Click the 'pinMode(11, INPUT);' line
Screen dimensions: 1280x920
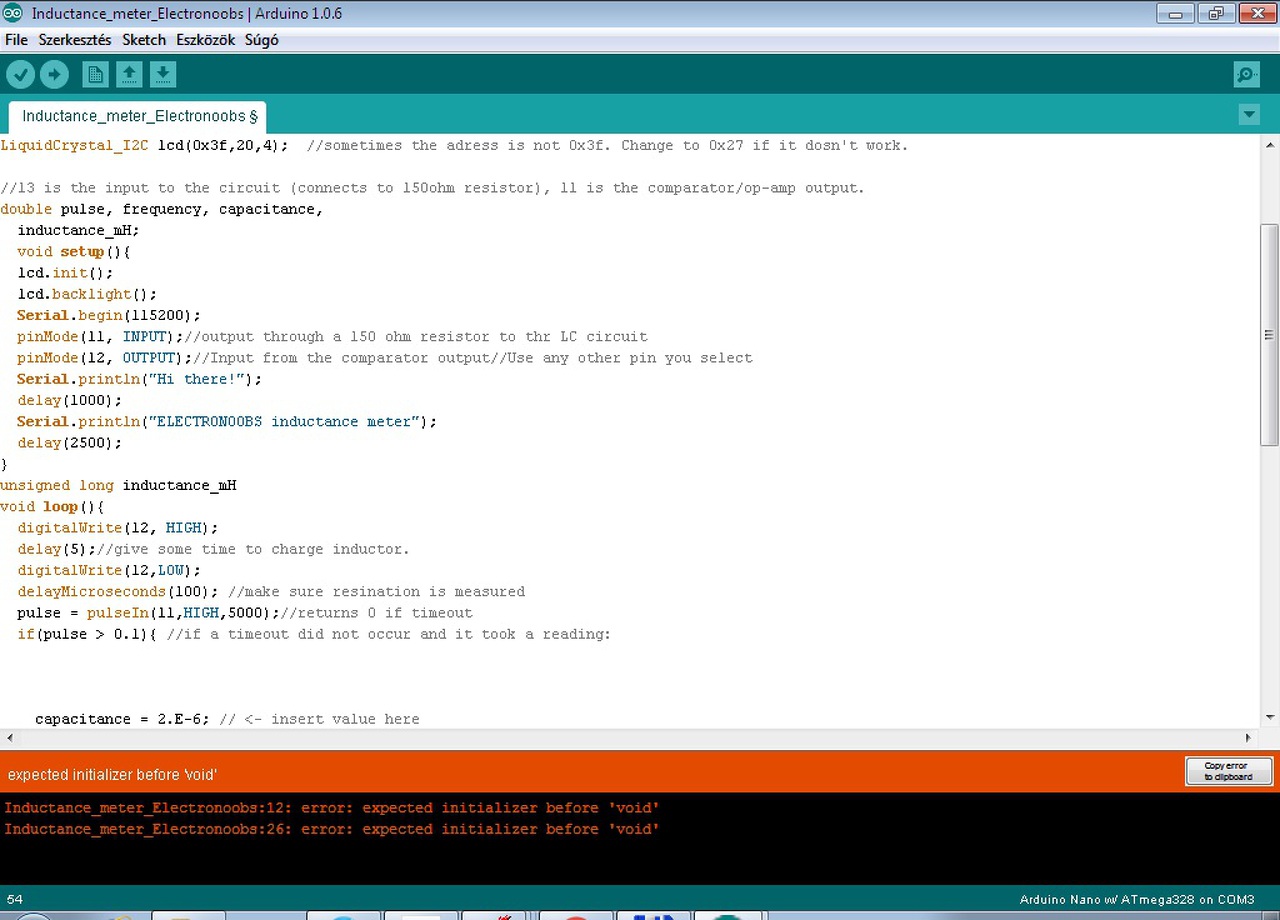pos(332,337)
